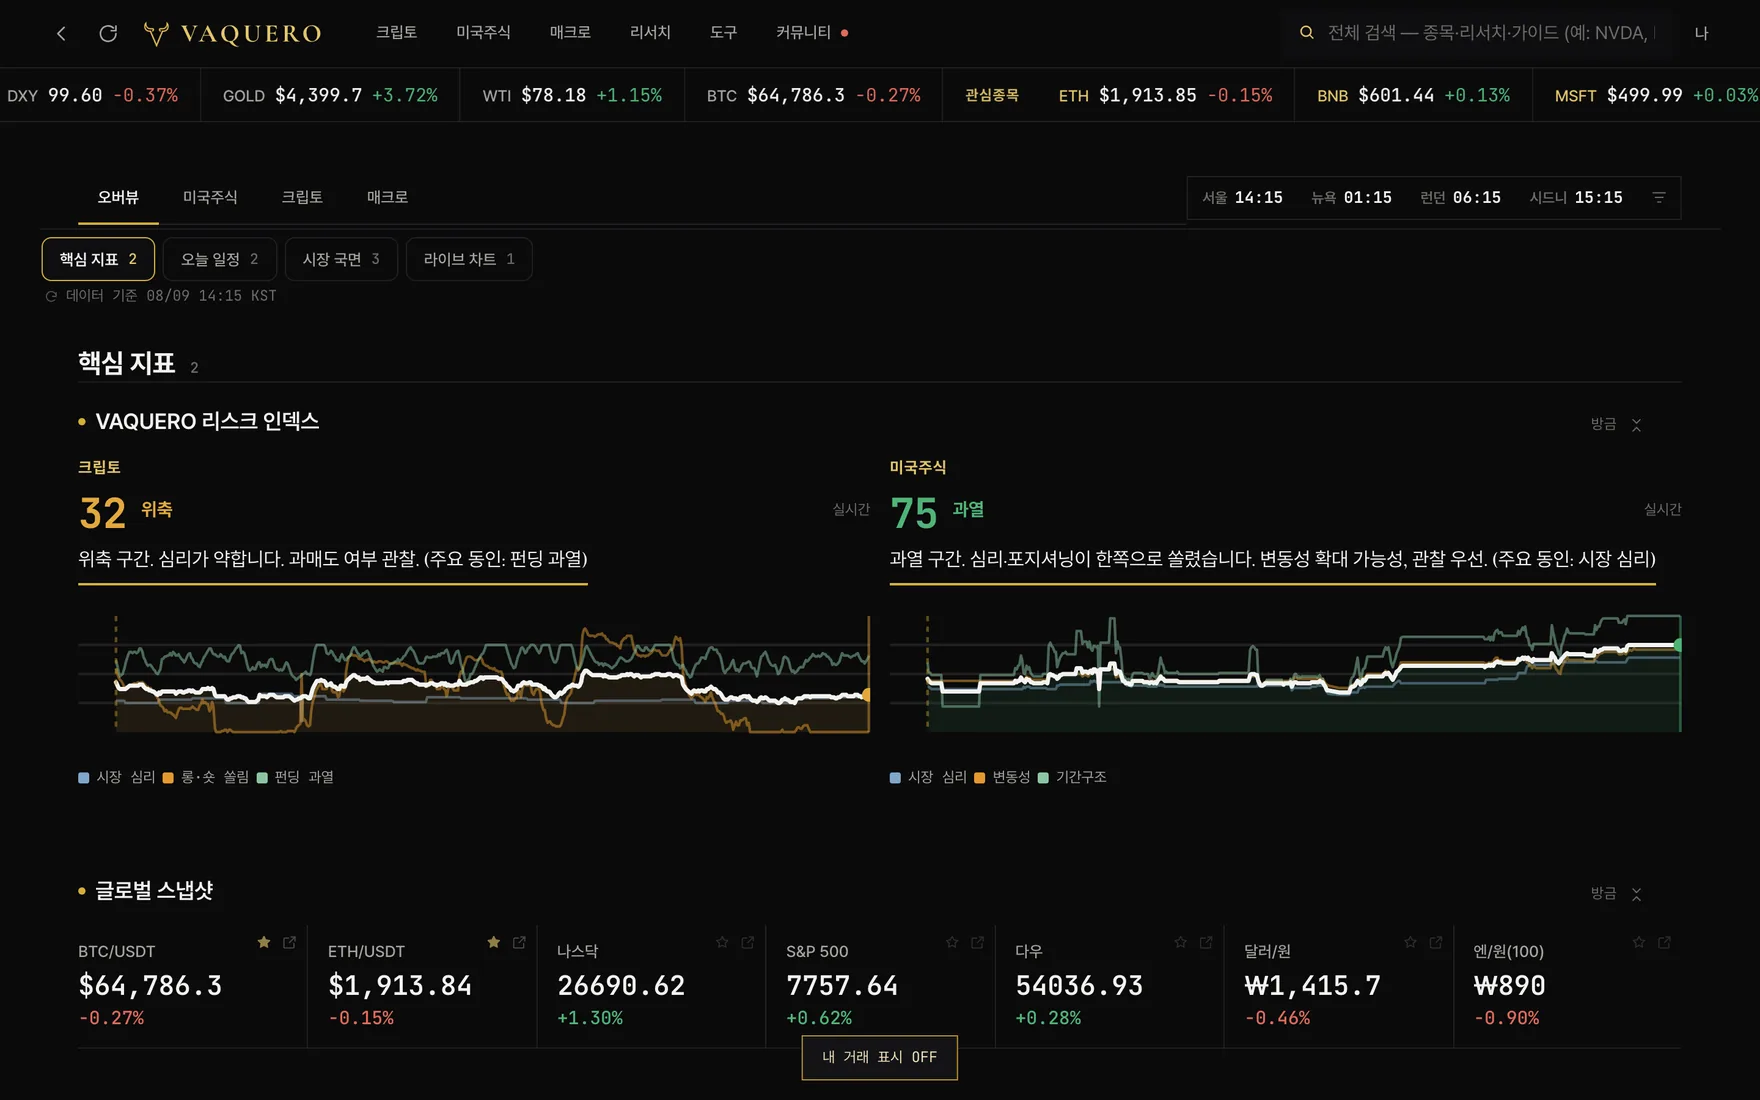Viewport: 1760px width, 1100px height.
Task: Collapse the VAQUERO 리스크 인덱스 section
Action: coord(1636,425)
